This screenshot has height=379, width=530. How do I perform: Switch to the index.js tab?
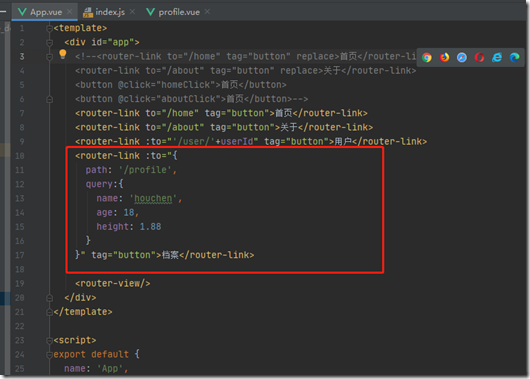[110, 12]
